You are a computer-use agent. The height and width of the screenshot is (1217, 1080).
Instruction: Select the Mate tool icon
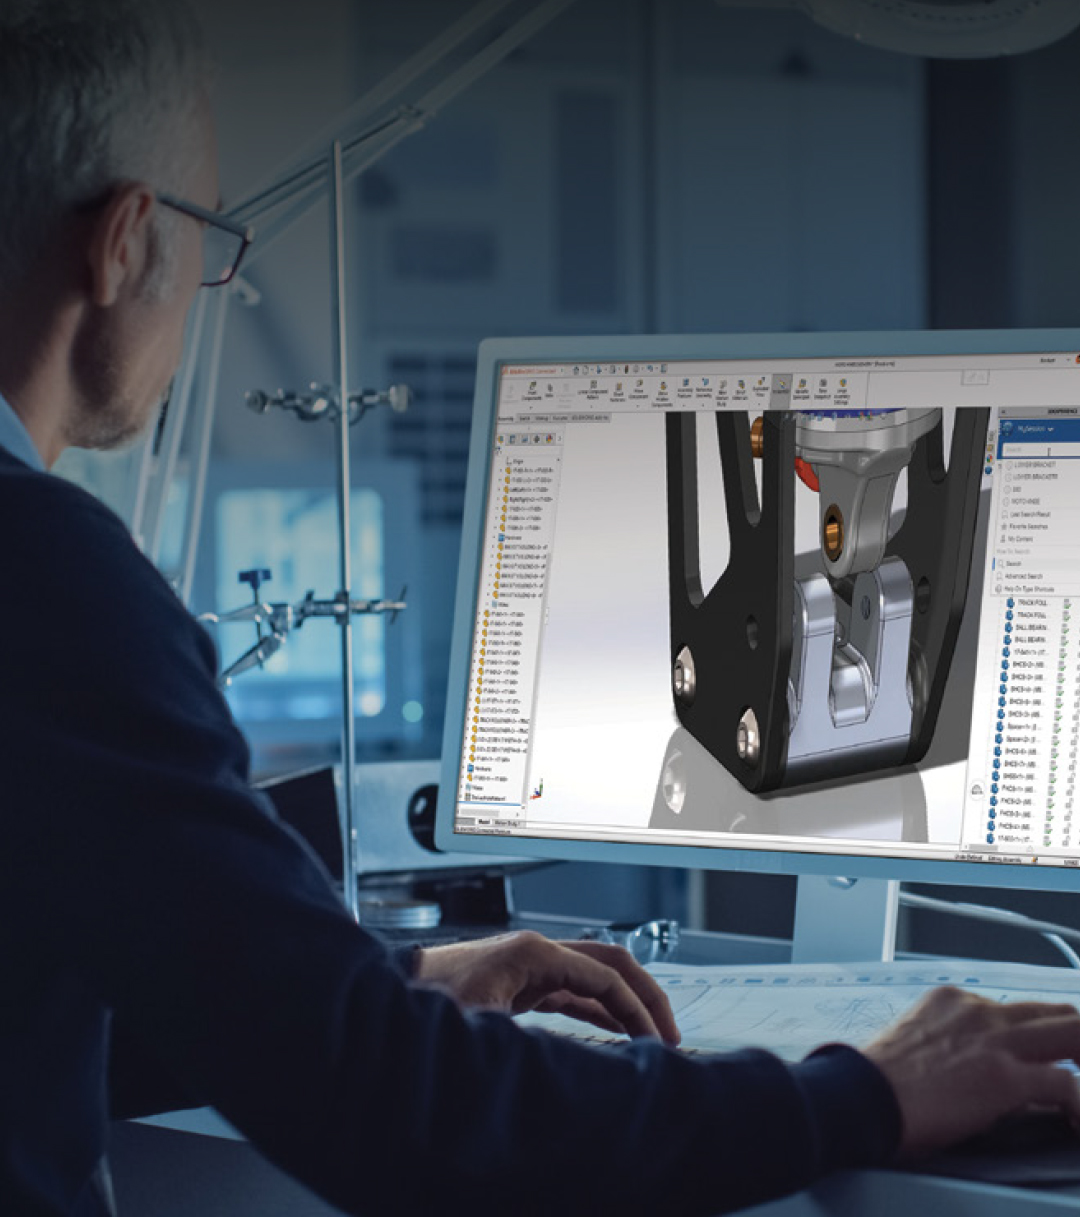[x=549, y=390]
